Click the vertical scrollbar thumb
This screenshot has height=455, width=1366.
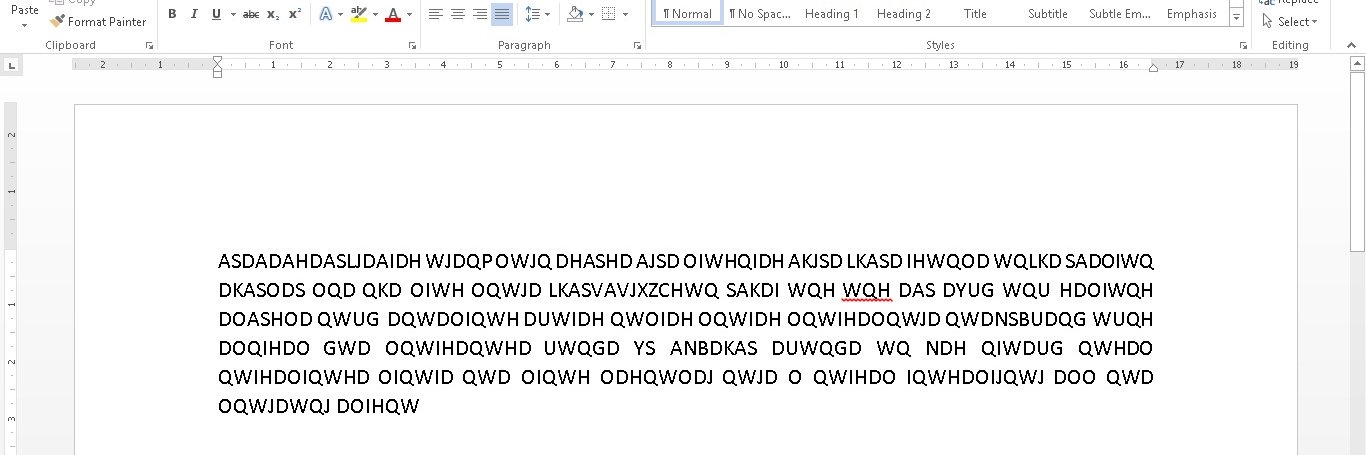1357,163
